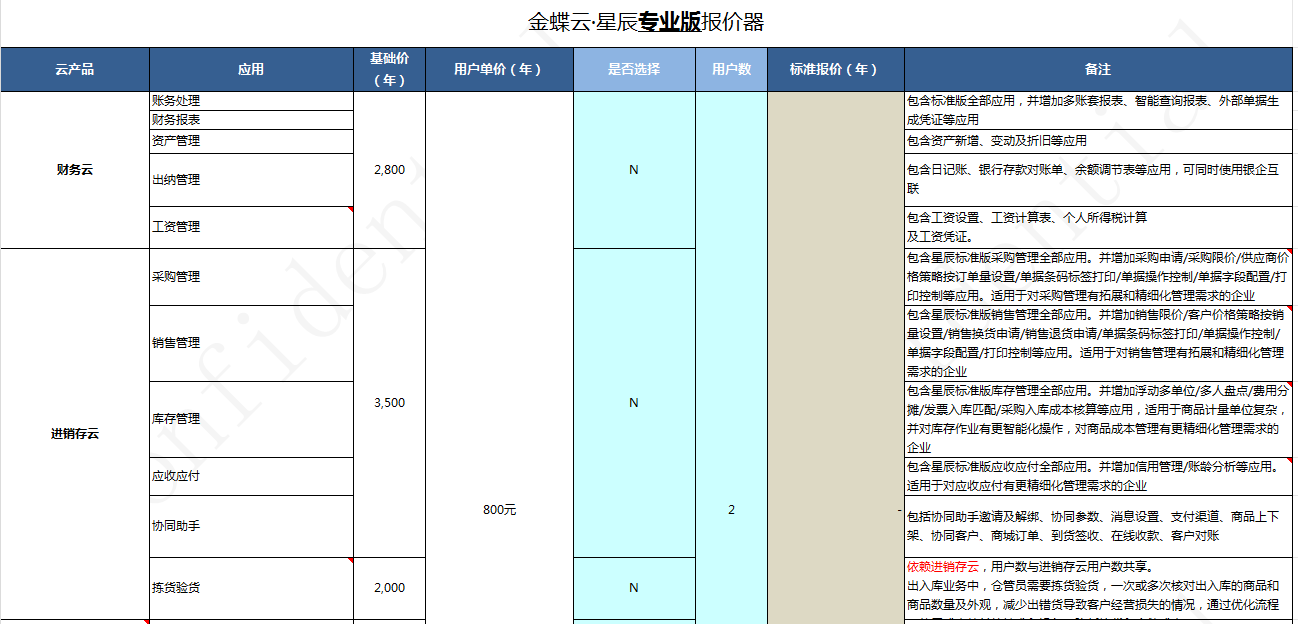Select the 2,800 base price cell
Viewport: 1298px width, 624px height.
click(388, 170)
